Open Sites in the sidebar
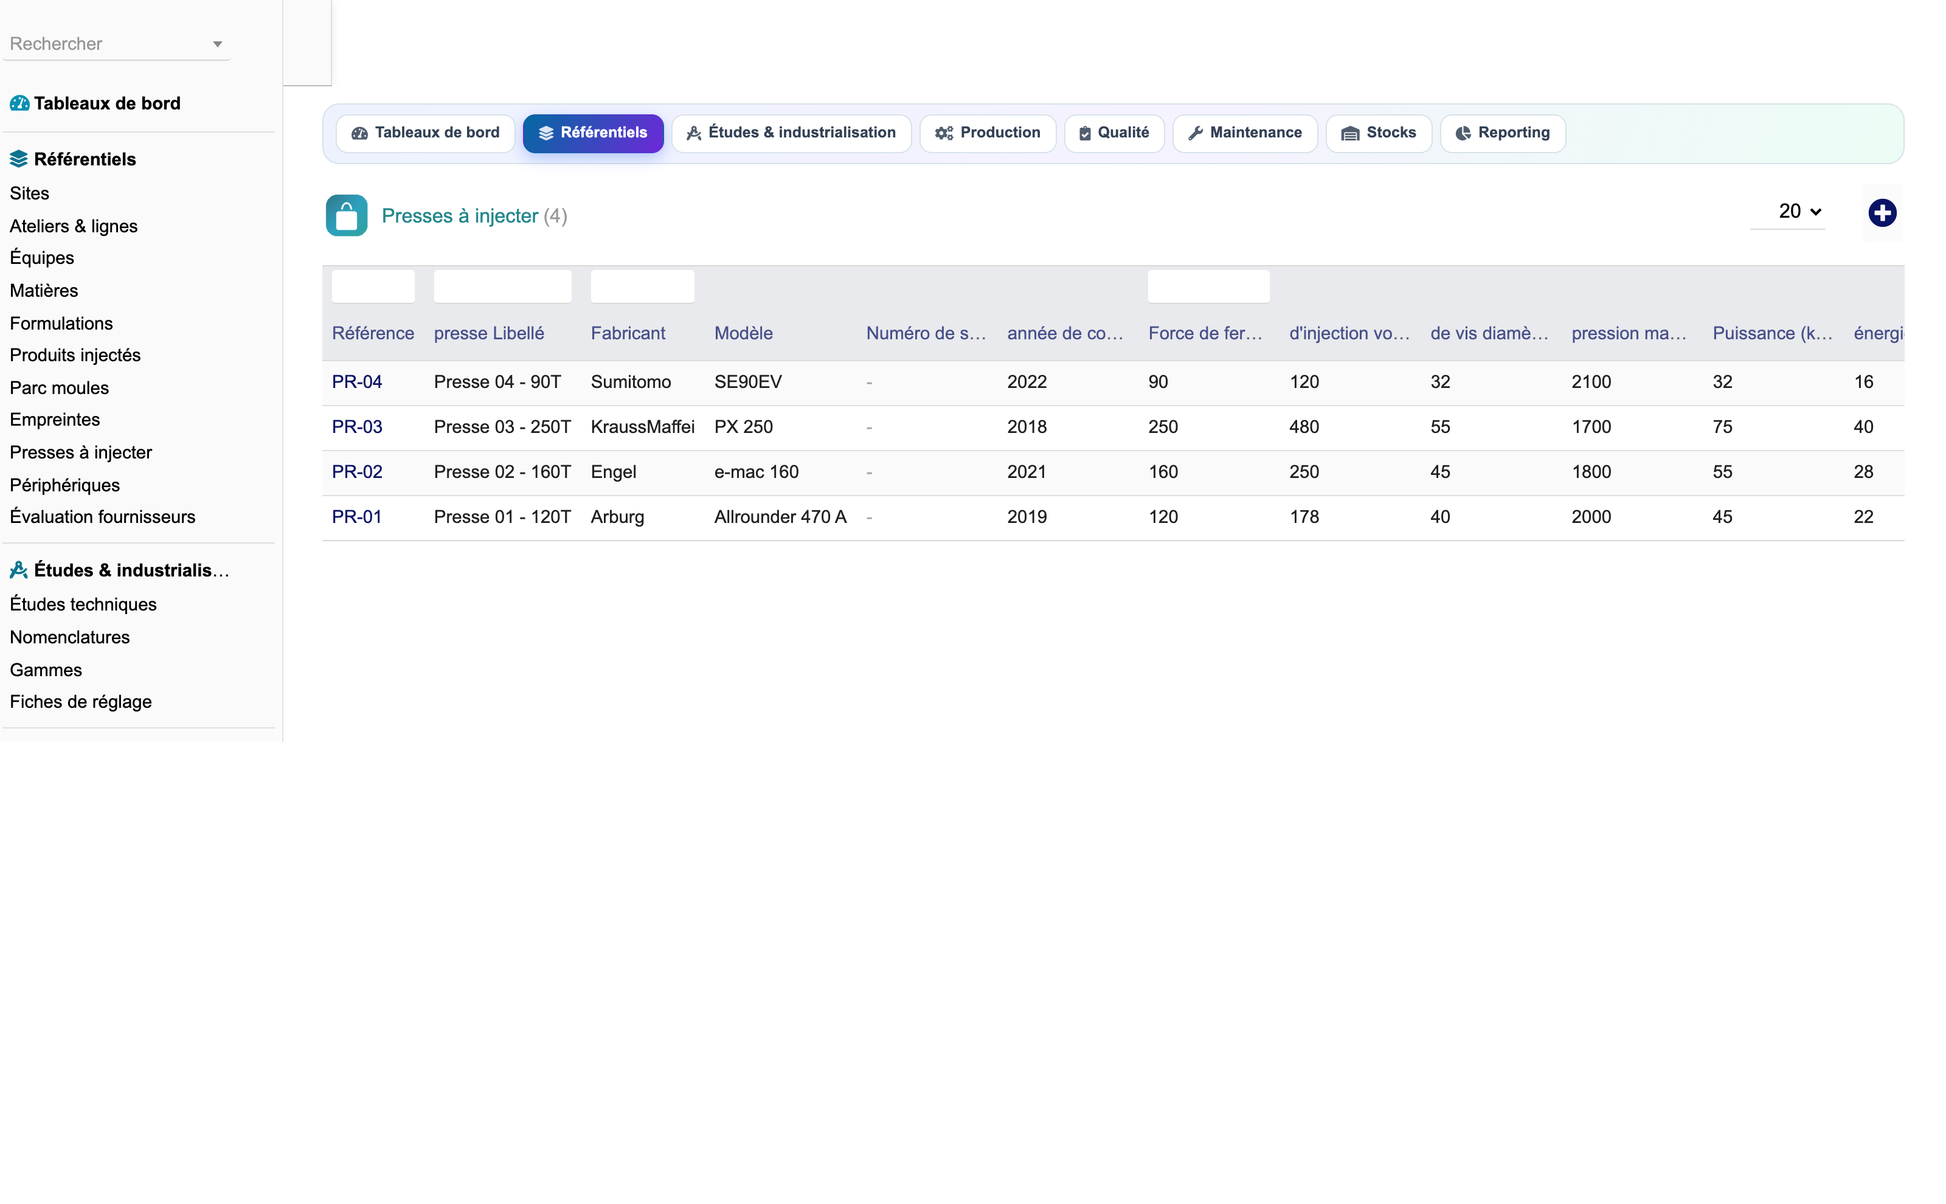The height and width of the screenshot is (1204, 1946). (x=30, y=193)
